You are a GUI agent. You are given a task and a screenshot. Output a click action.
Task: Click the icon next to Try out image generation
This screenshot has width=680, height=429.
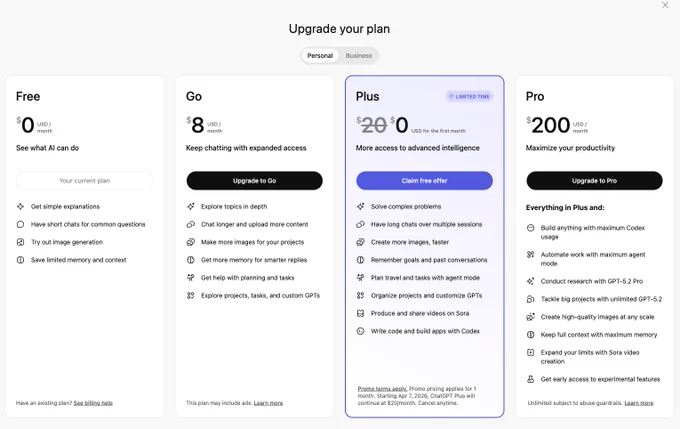coord(20,242)
